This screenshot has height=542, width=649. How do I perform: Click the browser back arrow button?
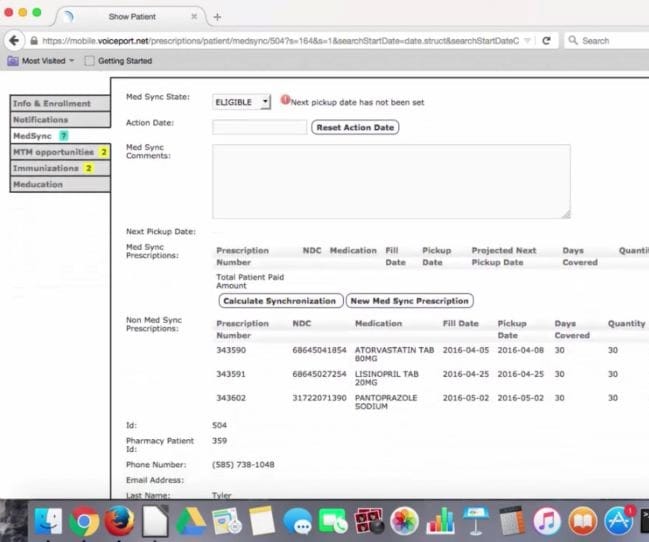point(14,41)
